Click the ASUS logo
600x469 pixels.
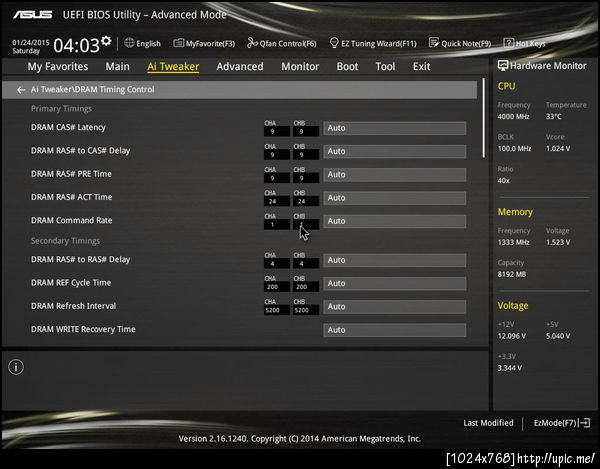point(33,15)
